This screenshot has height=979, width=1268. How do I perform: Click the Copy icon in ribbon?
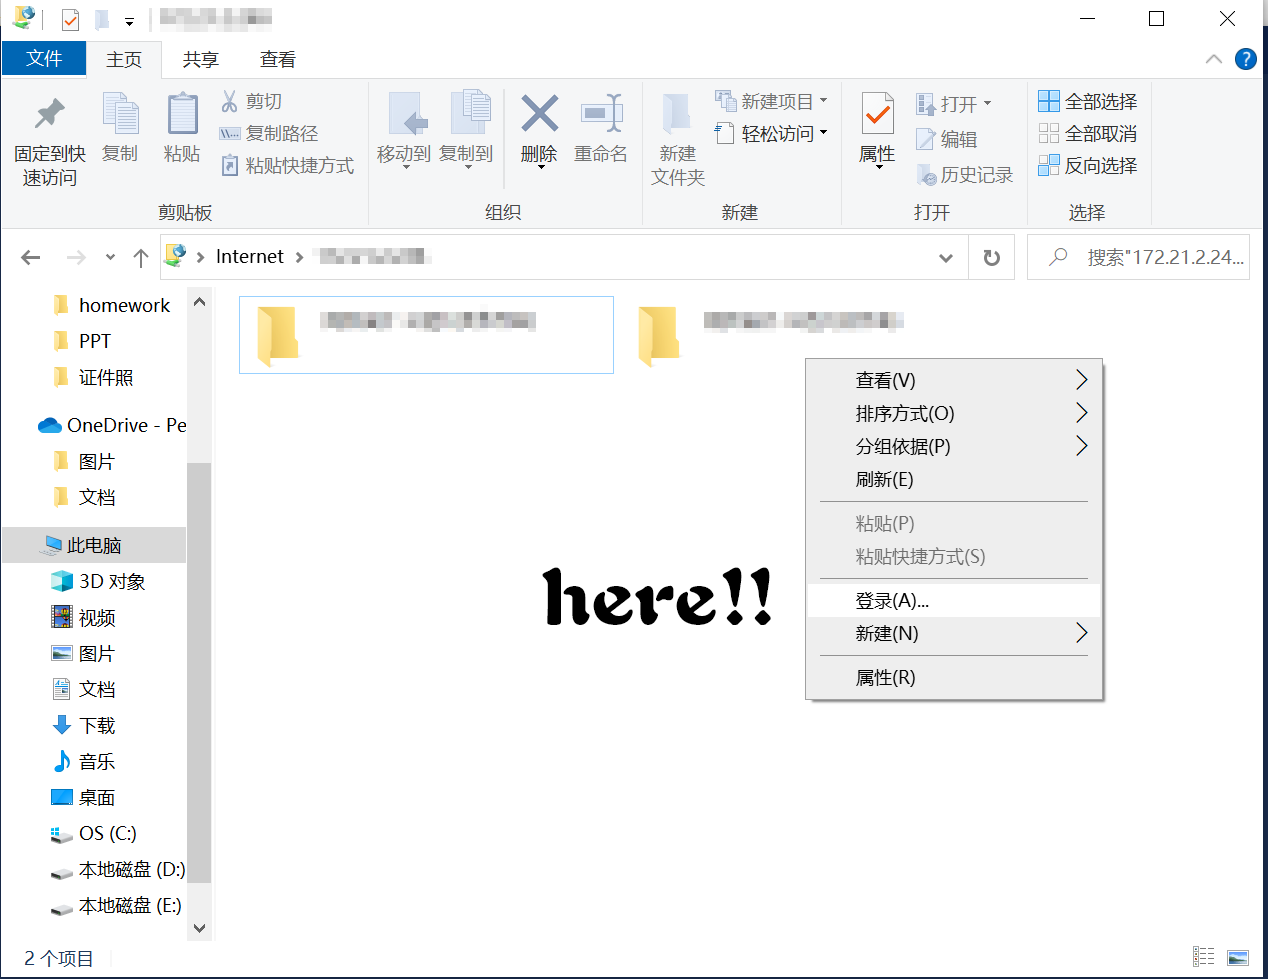click(x=120, y=114)
